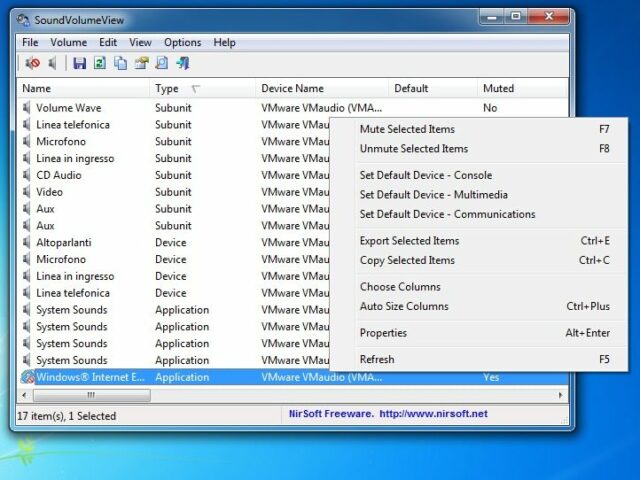Choose Unmute Selected Items in context menu
The height and width of the screenshot is (480, 640).
point(413,149)
